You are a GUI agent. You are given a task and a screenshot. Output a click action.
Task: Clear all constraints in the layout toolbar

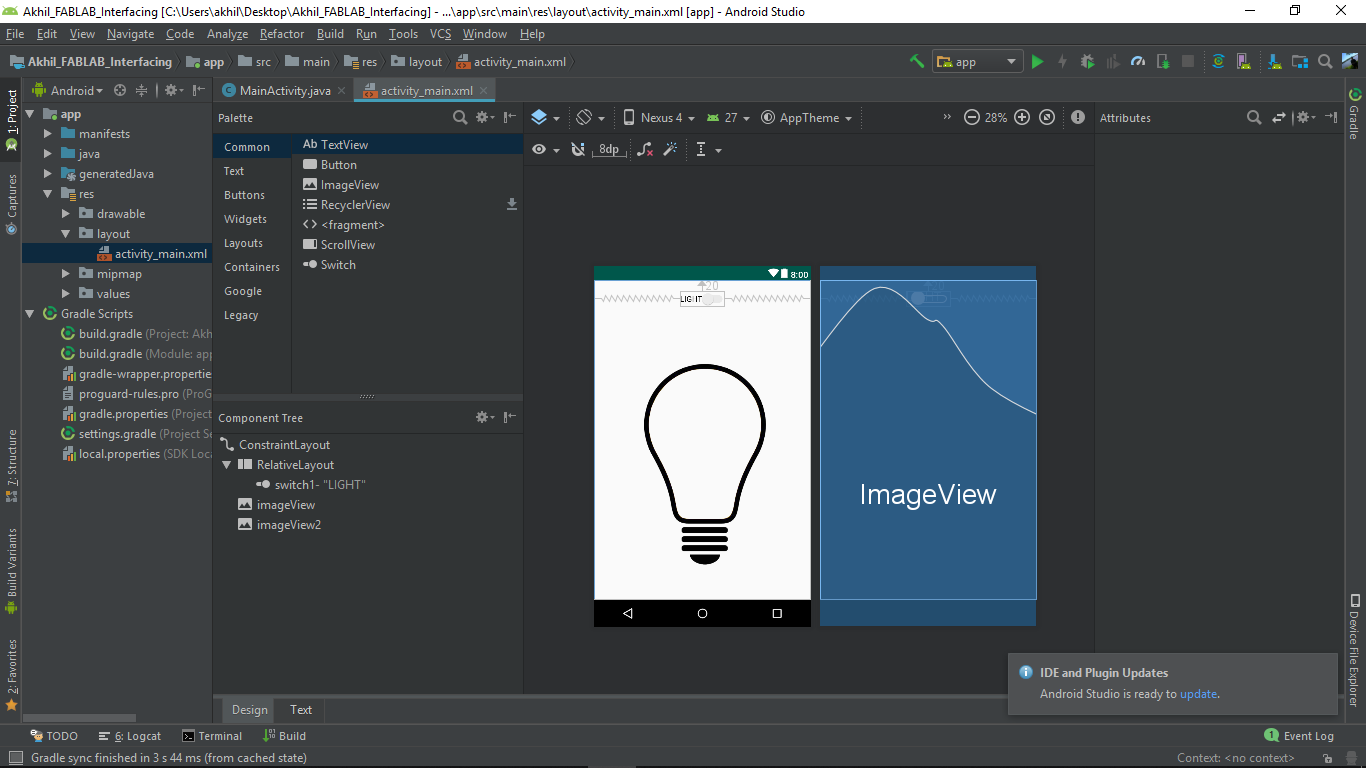[x=645, y=150]
